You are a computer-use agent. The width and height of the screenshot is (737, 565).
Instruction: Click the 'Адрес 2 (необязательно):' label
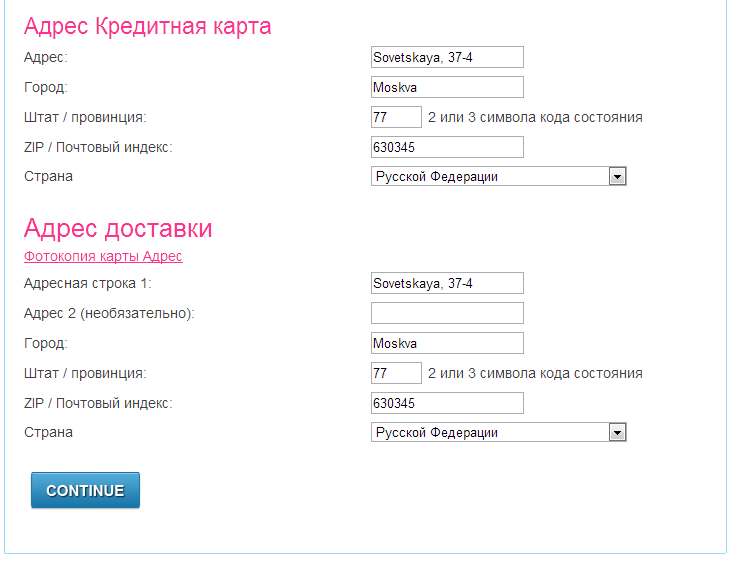pyautogui.click(x=109, y=314)
